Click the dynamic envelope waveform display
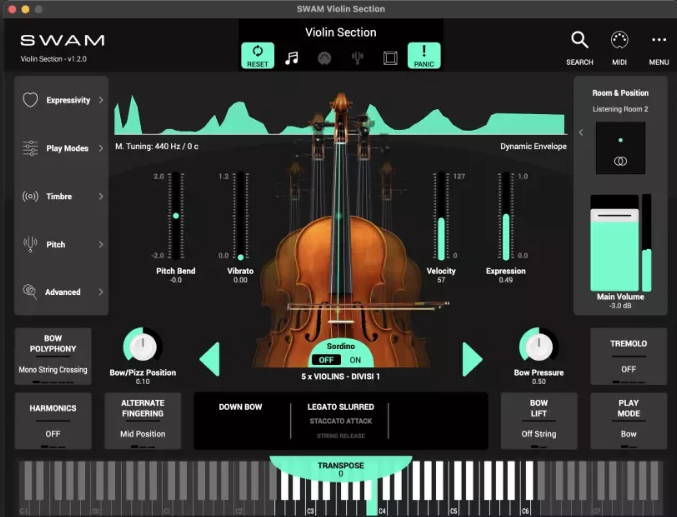Image resolution: width=677 pixels, height=517 pixels. pos(341,114)
